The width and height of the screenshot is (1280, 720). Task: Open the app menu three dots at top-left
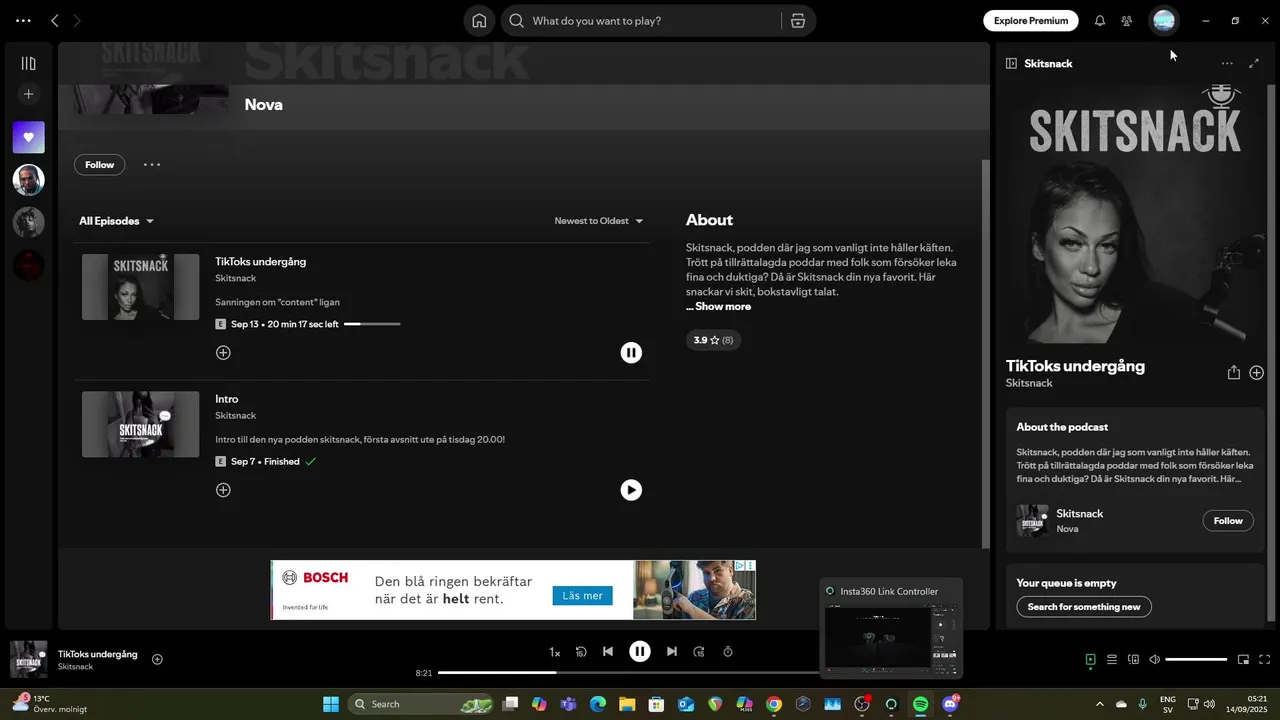click(x=23, y=20)
